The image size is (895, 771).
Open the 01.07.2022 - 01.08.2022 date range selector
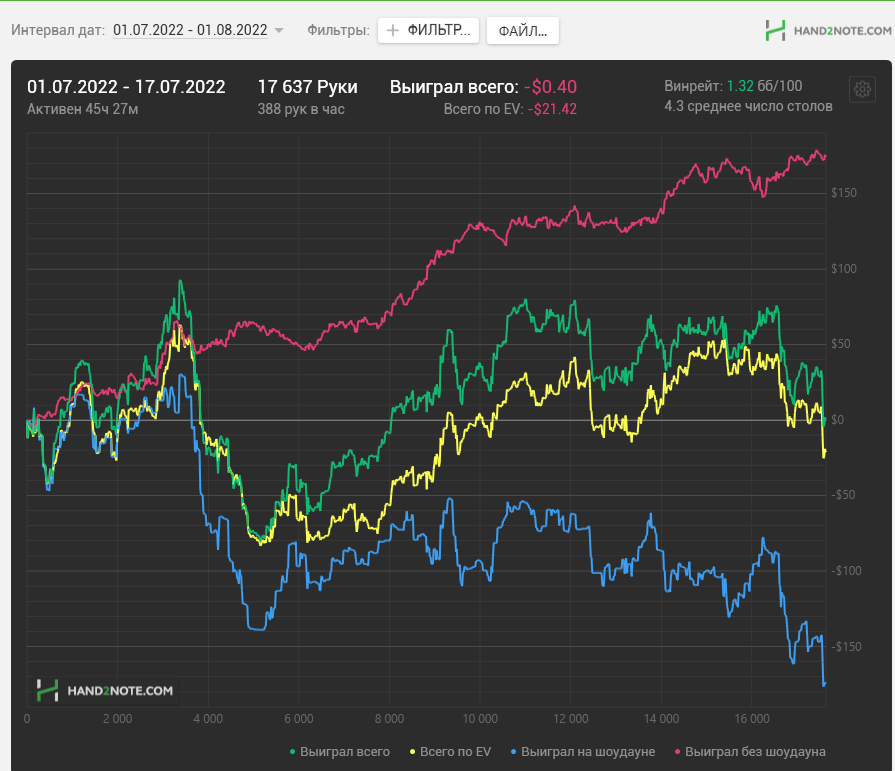coord(190,30)
